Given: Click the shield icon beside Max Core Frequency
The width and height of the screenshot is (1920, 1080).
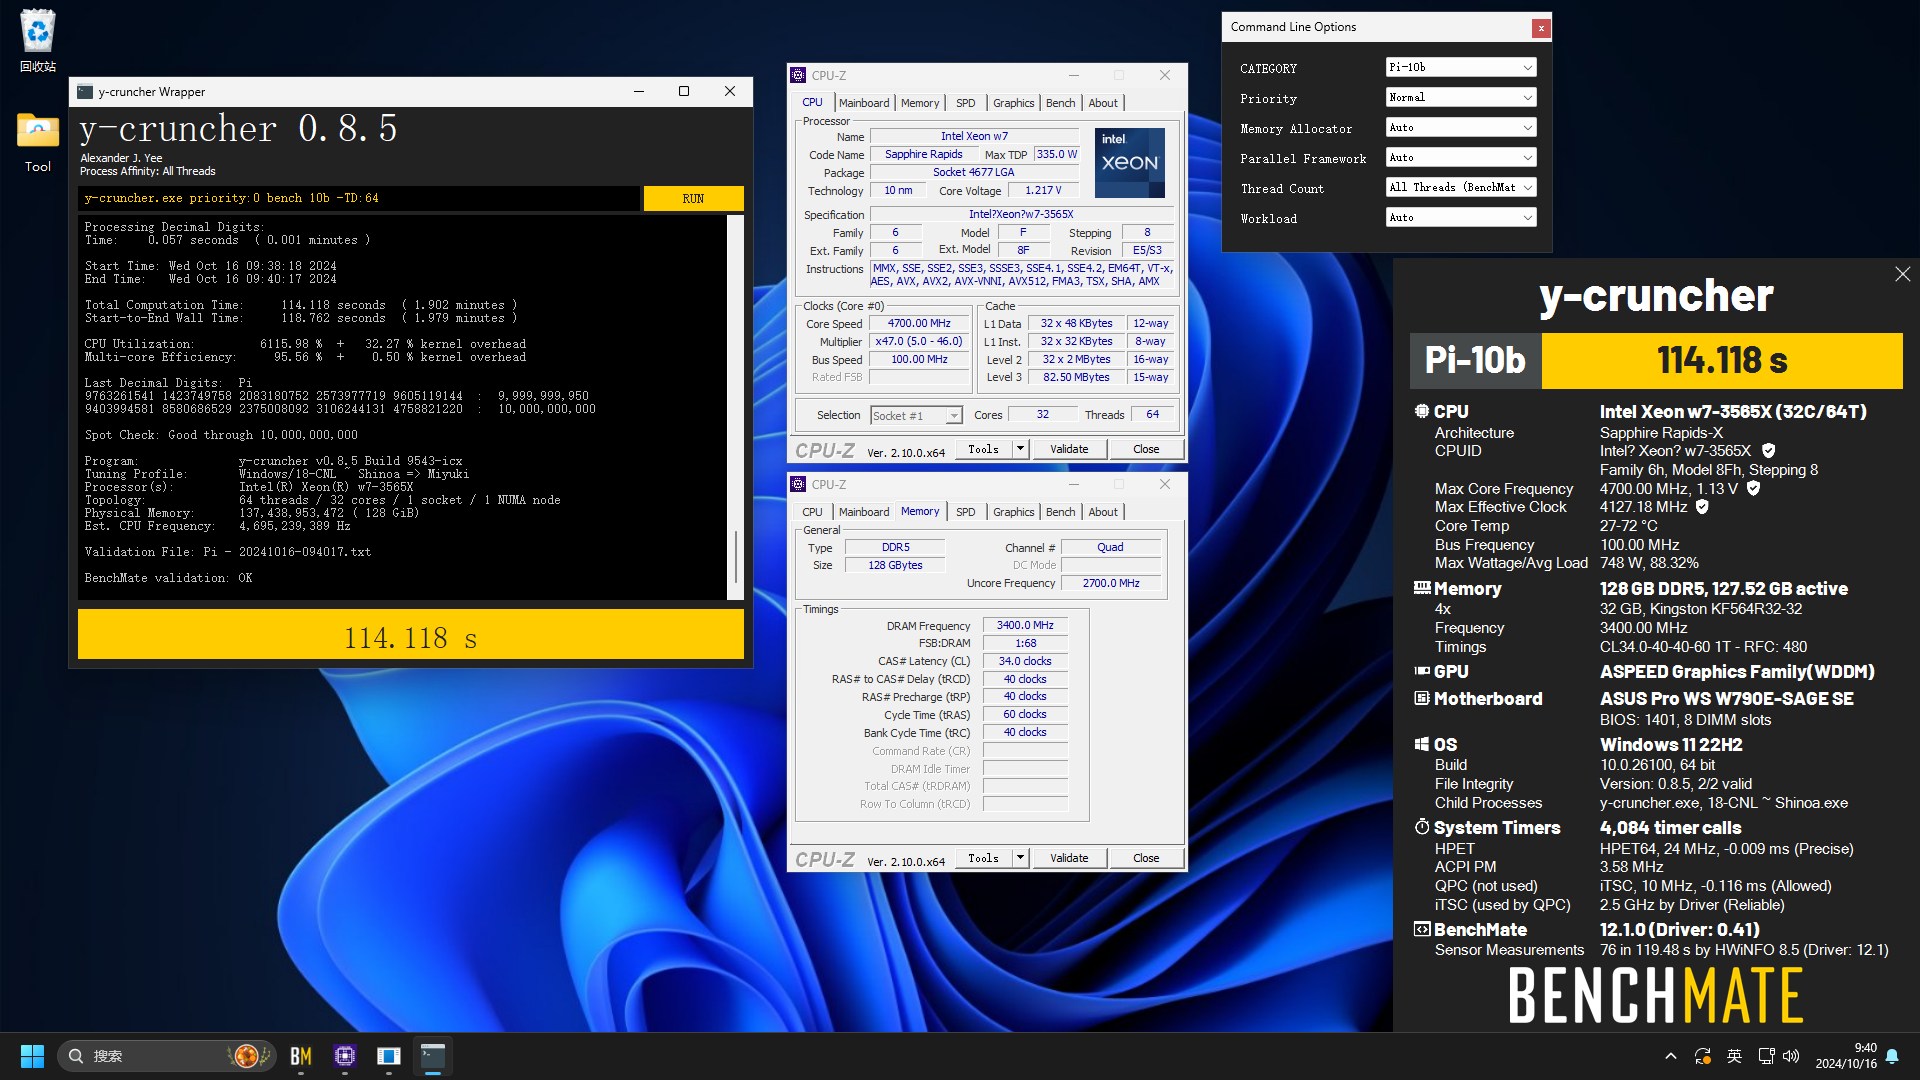Looking at the screenshot, I should [1753, 489].
